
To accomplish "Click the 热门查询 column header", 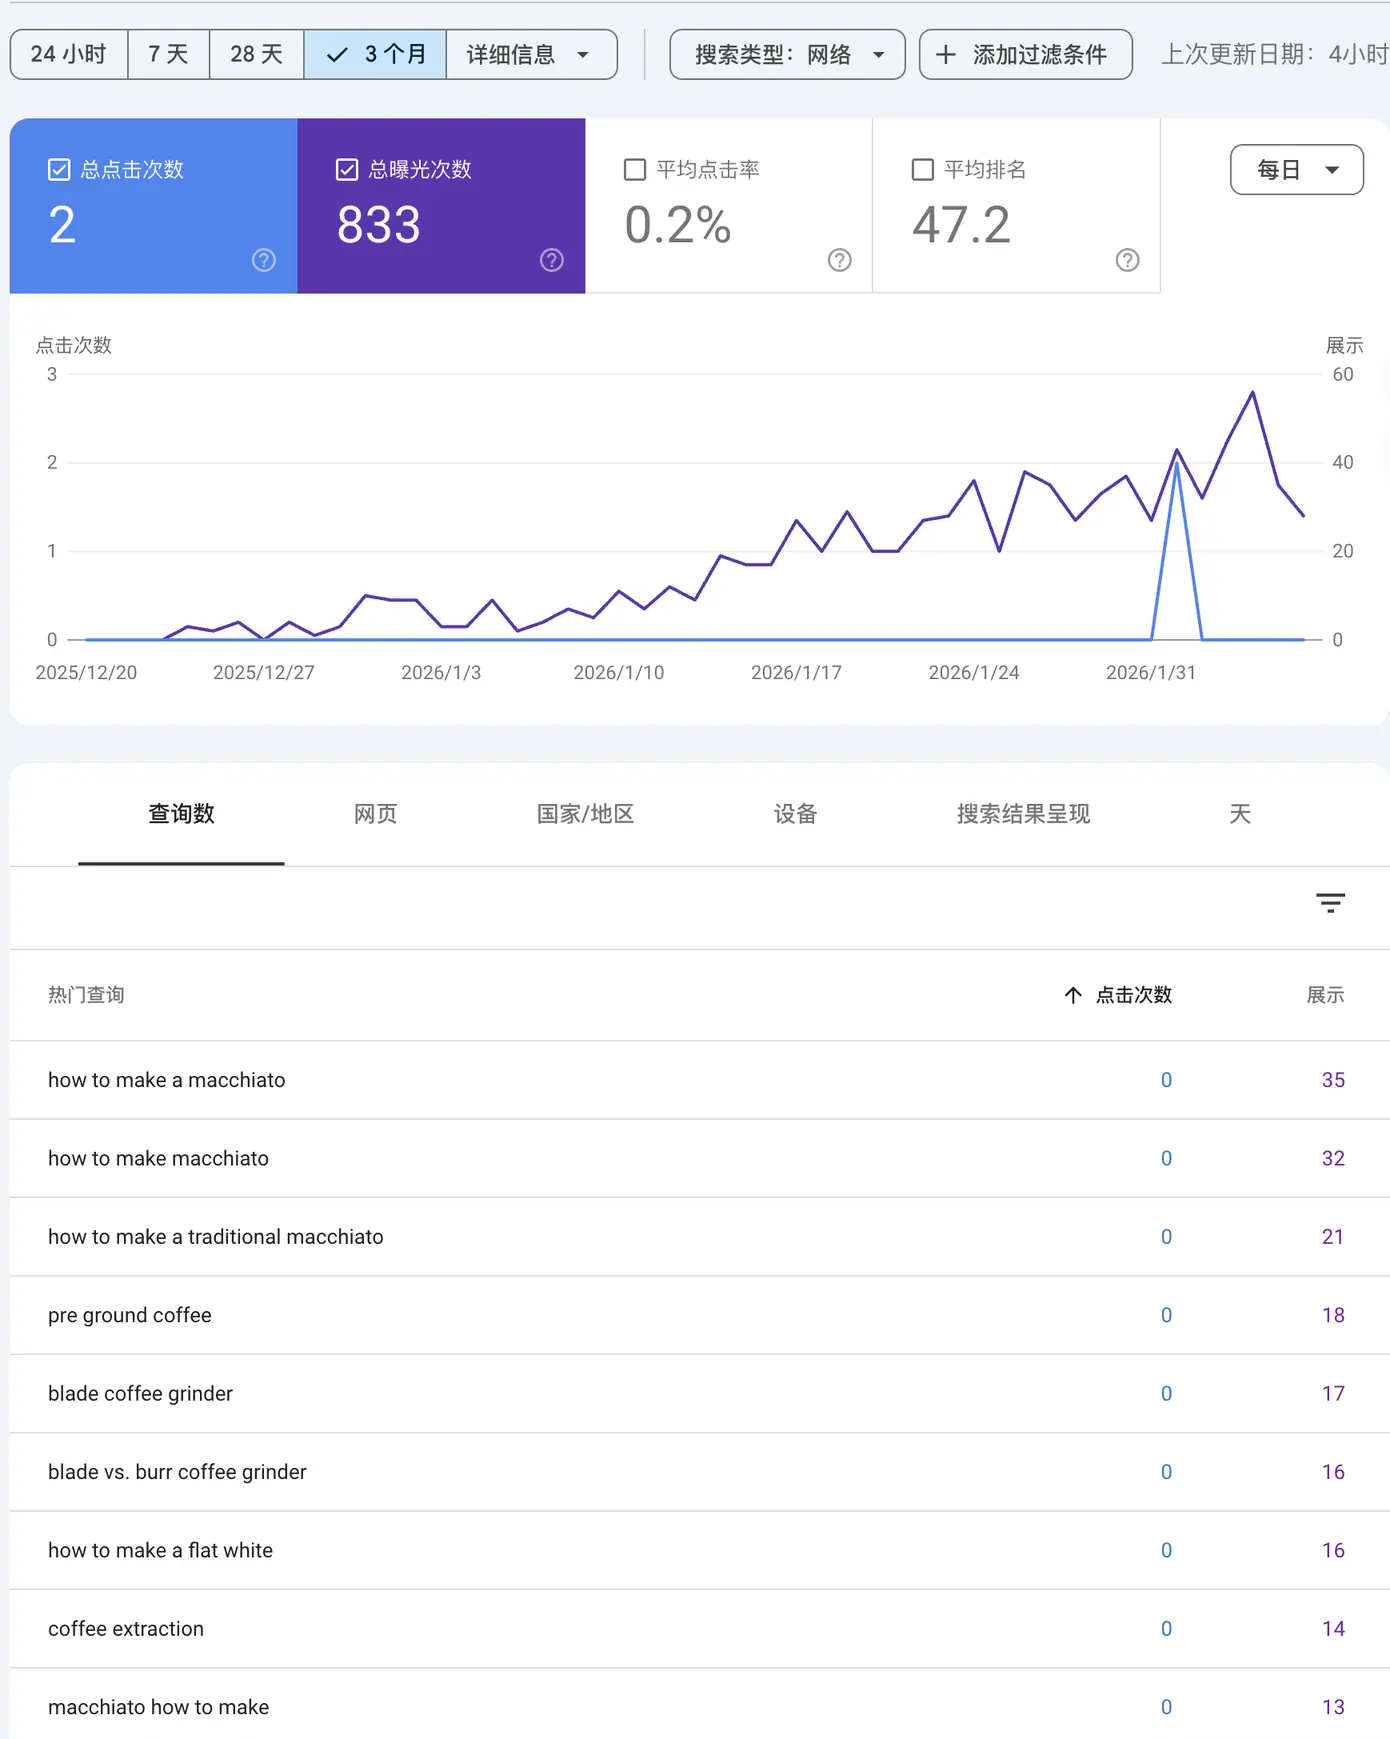I will tap(86, 995).
